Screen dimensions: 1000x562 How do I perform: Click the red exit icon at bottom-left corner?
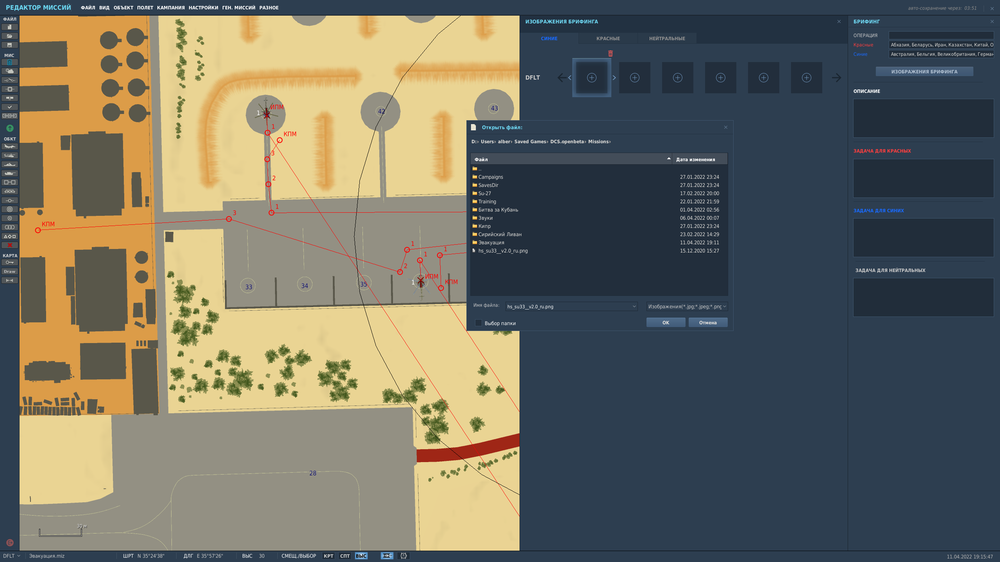[x=10, y=543]
